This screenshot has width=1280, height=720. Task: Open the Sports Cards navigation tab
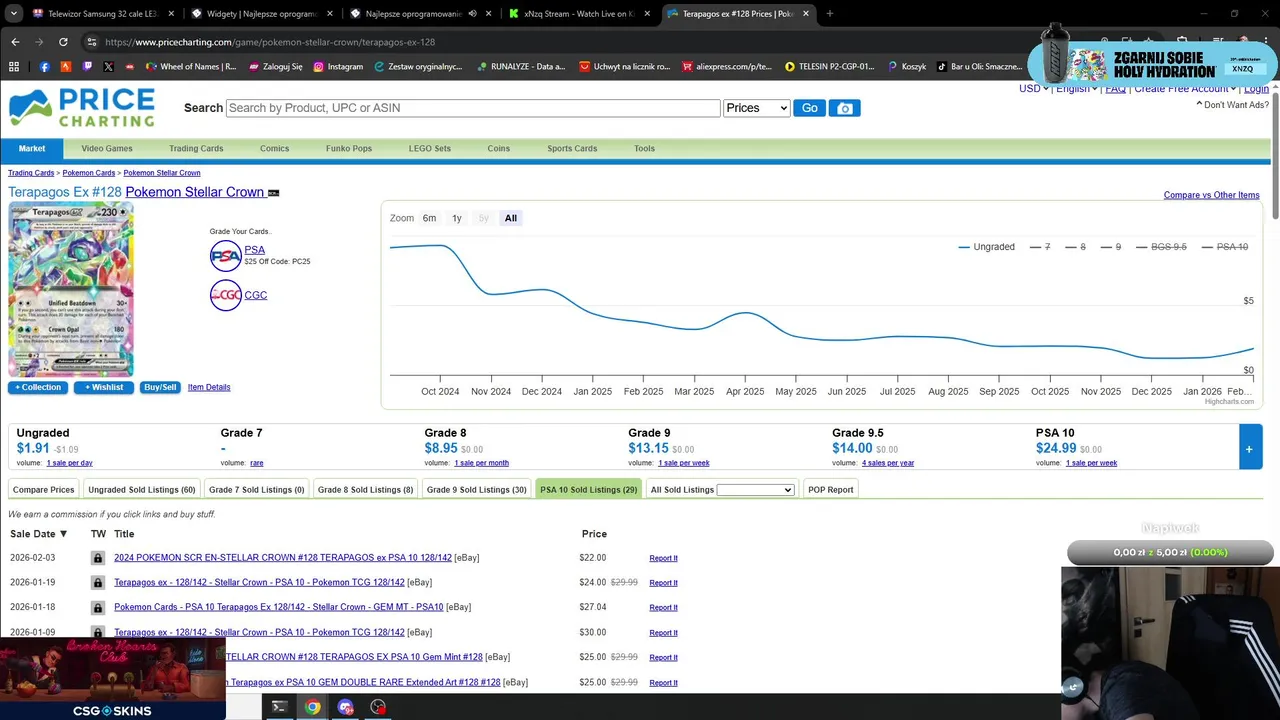click(572, 148)
